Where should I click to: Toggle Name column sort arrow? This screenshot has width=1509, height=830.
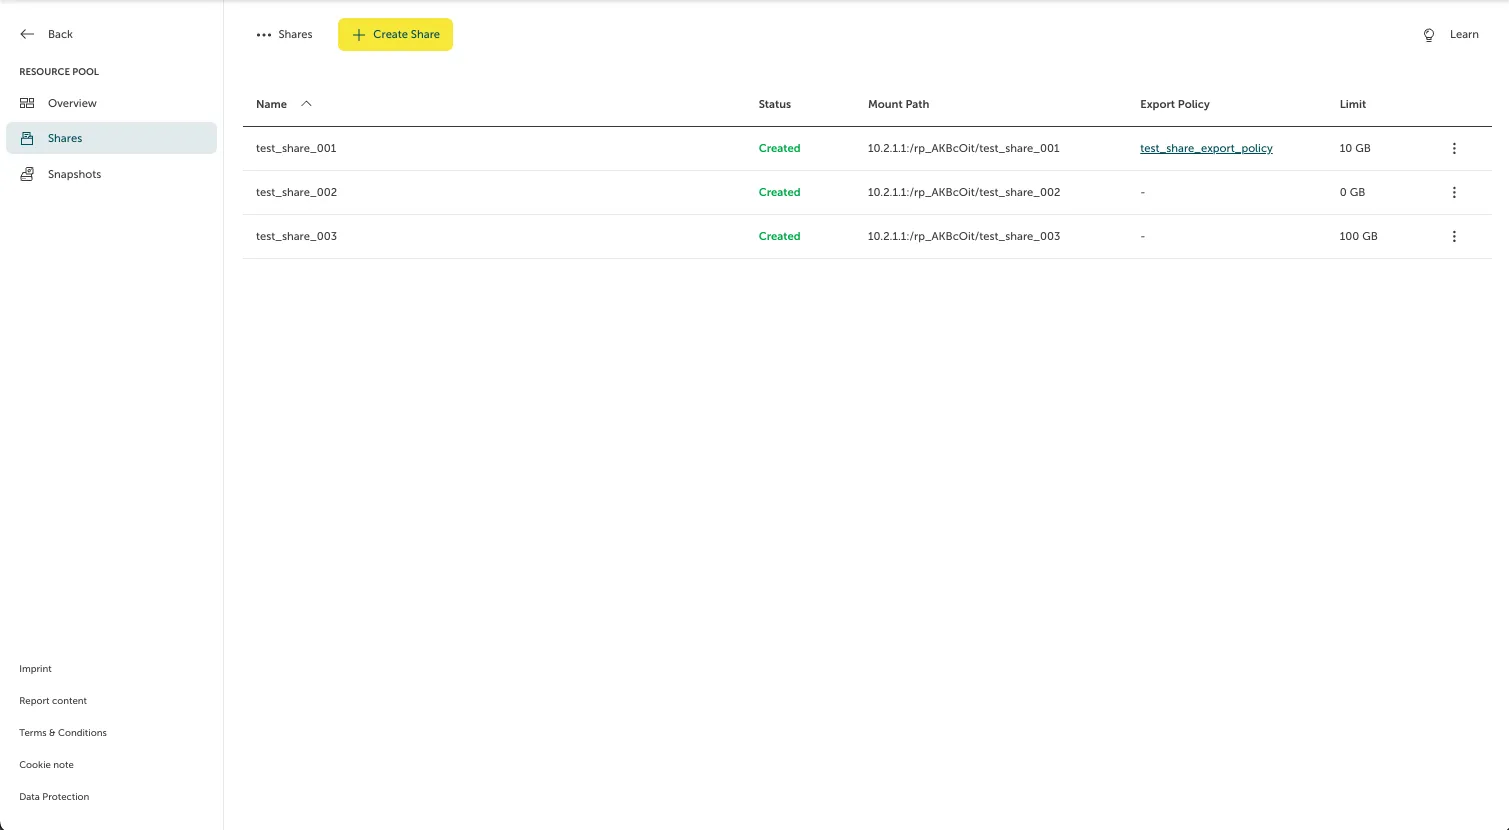point(306,104)
